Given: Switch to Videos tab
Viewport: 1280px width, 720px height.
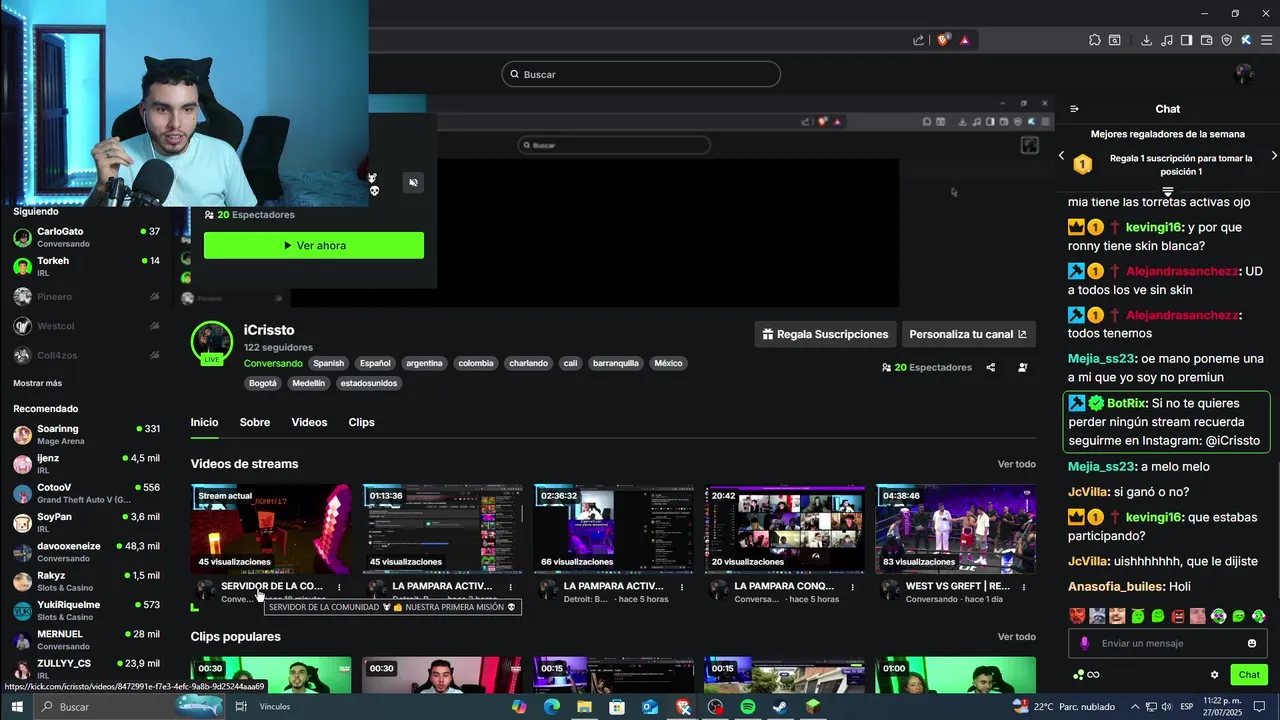Looking at the screenshot, I should pyautogui.click(x=309, y=422).
